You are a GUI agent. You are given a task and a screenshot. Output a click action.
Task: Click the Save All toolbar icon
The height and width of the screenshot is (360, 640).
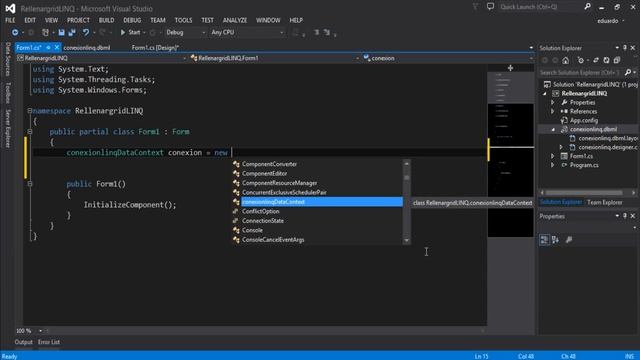pos(72,32)
